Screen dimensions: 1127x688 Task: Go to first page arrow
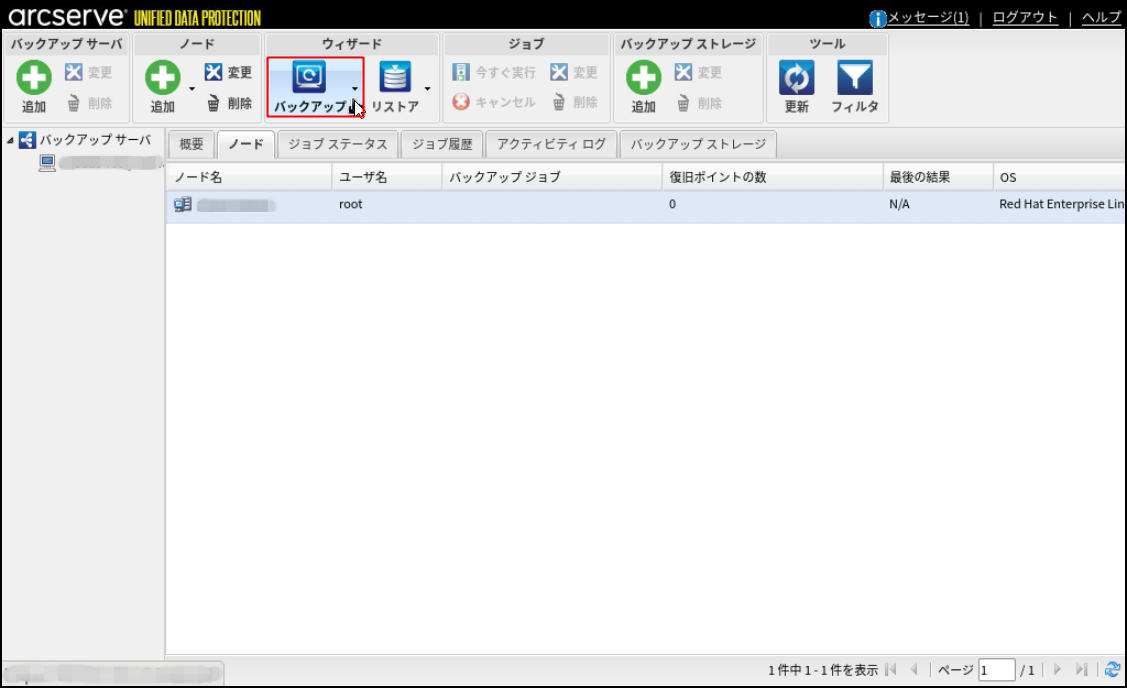(891, 669)
